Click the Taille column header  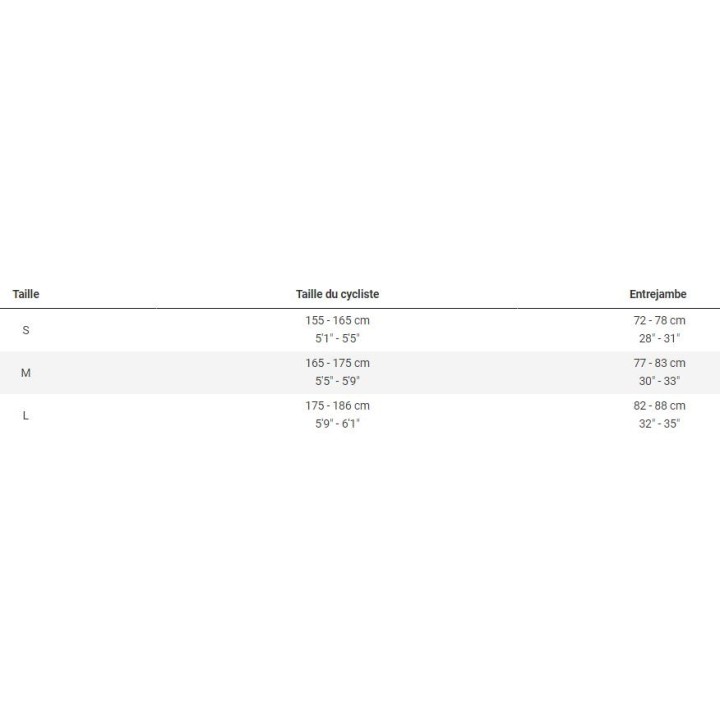click(x=26, y=294)
